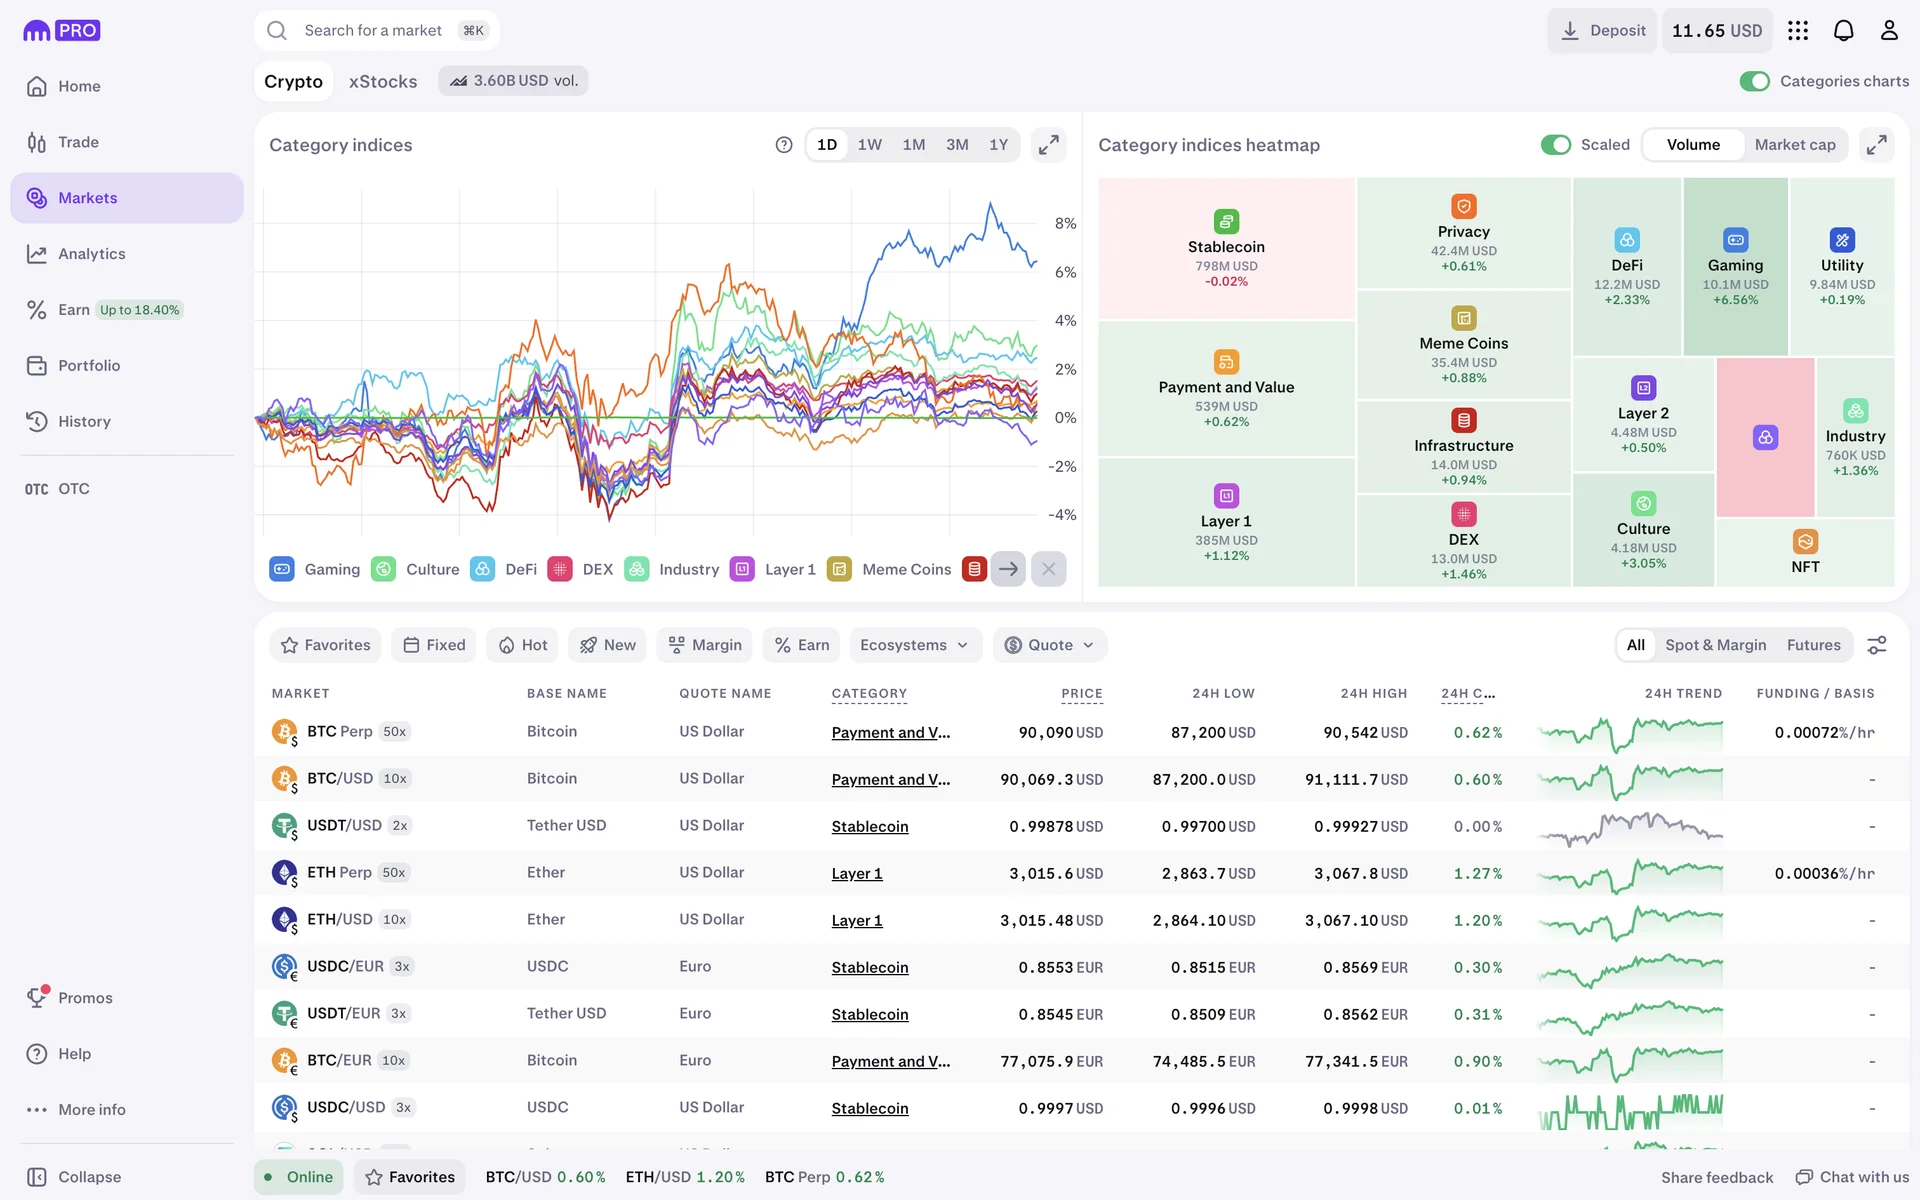Select the Futures market tab
Screen dimensions: 1920x1200
(x=1813, y=645)
